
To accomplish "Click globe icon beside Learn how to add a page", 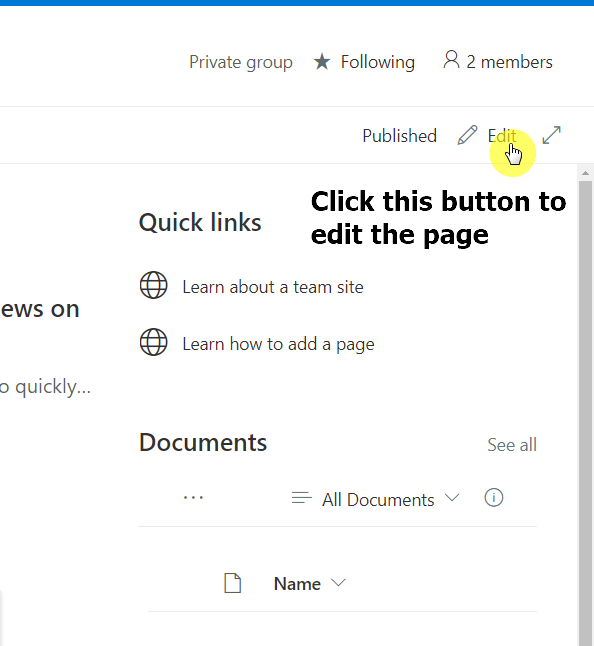I will tap(154, 342).
